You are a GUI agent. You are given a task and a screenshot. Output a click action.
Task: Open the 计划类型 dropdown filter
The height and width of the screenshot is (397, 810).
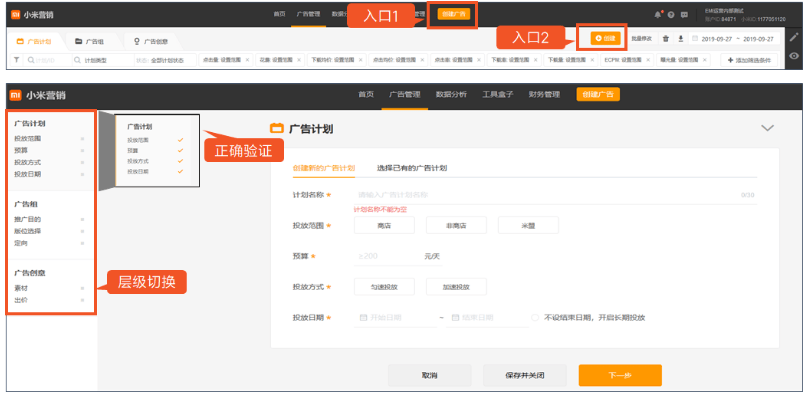click(103, 60)
